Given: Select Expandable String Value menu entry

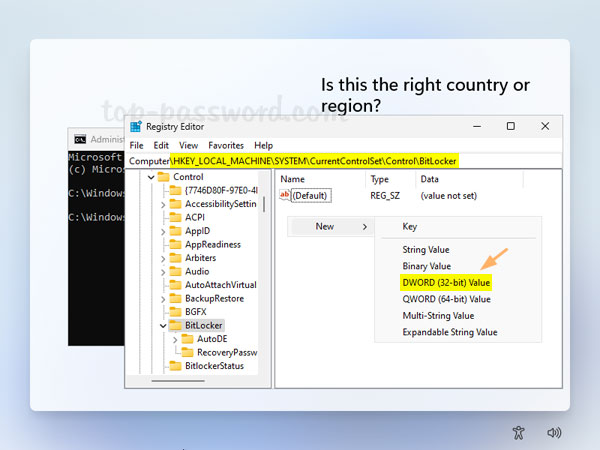Looking at the screenshot, I should click(x=449, y=332).
